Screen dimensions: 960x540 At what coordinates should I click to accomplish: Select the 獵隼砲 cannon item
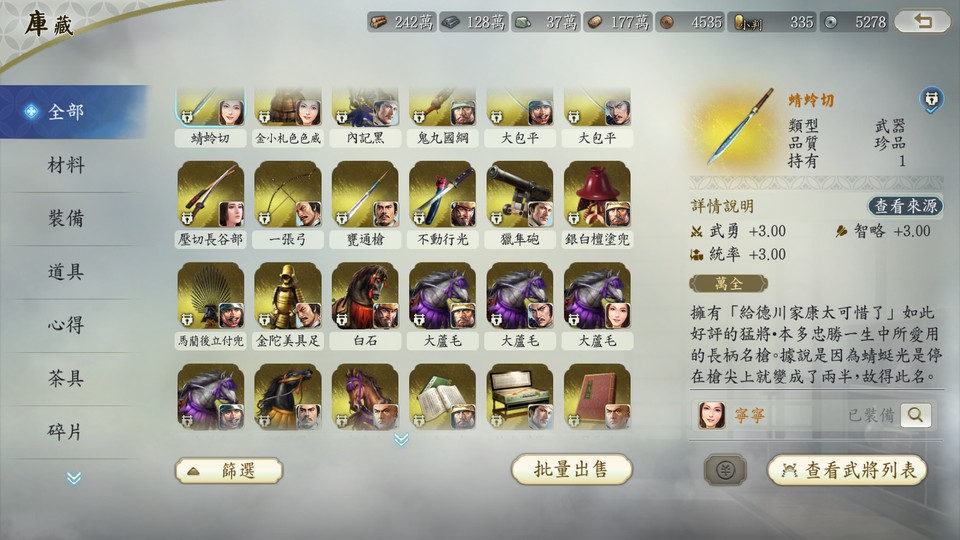[520, 204]
